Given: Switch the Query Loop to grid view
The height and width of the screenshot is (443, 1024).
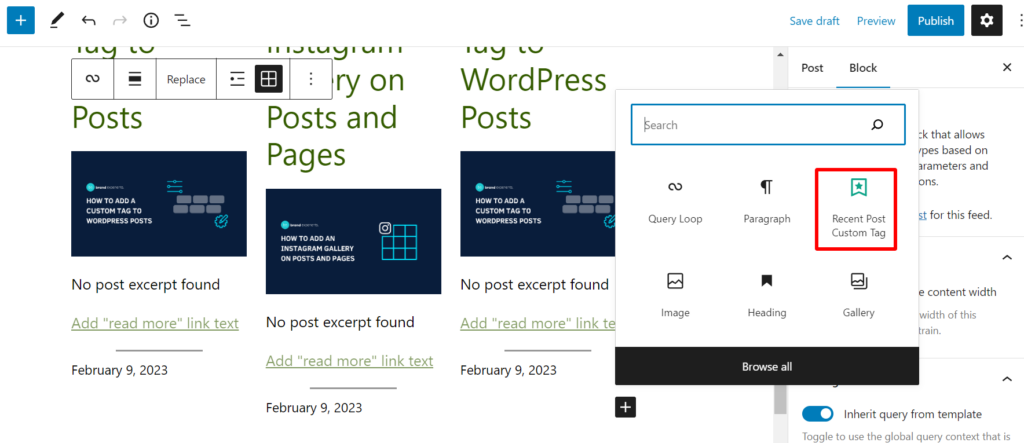Looking at the screenshot, I should (268, 79).
